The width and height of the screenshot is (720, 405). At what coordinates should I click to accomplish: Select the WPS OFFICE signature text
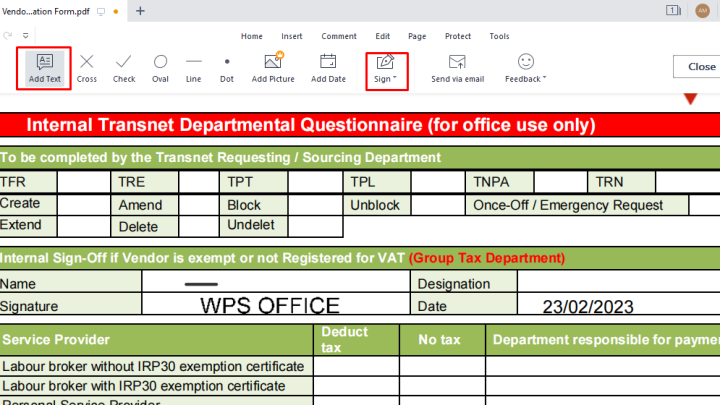270,305
